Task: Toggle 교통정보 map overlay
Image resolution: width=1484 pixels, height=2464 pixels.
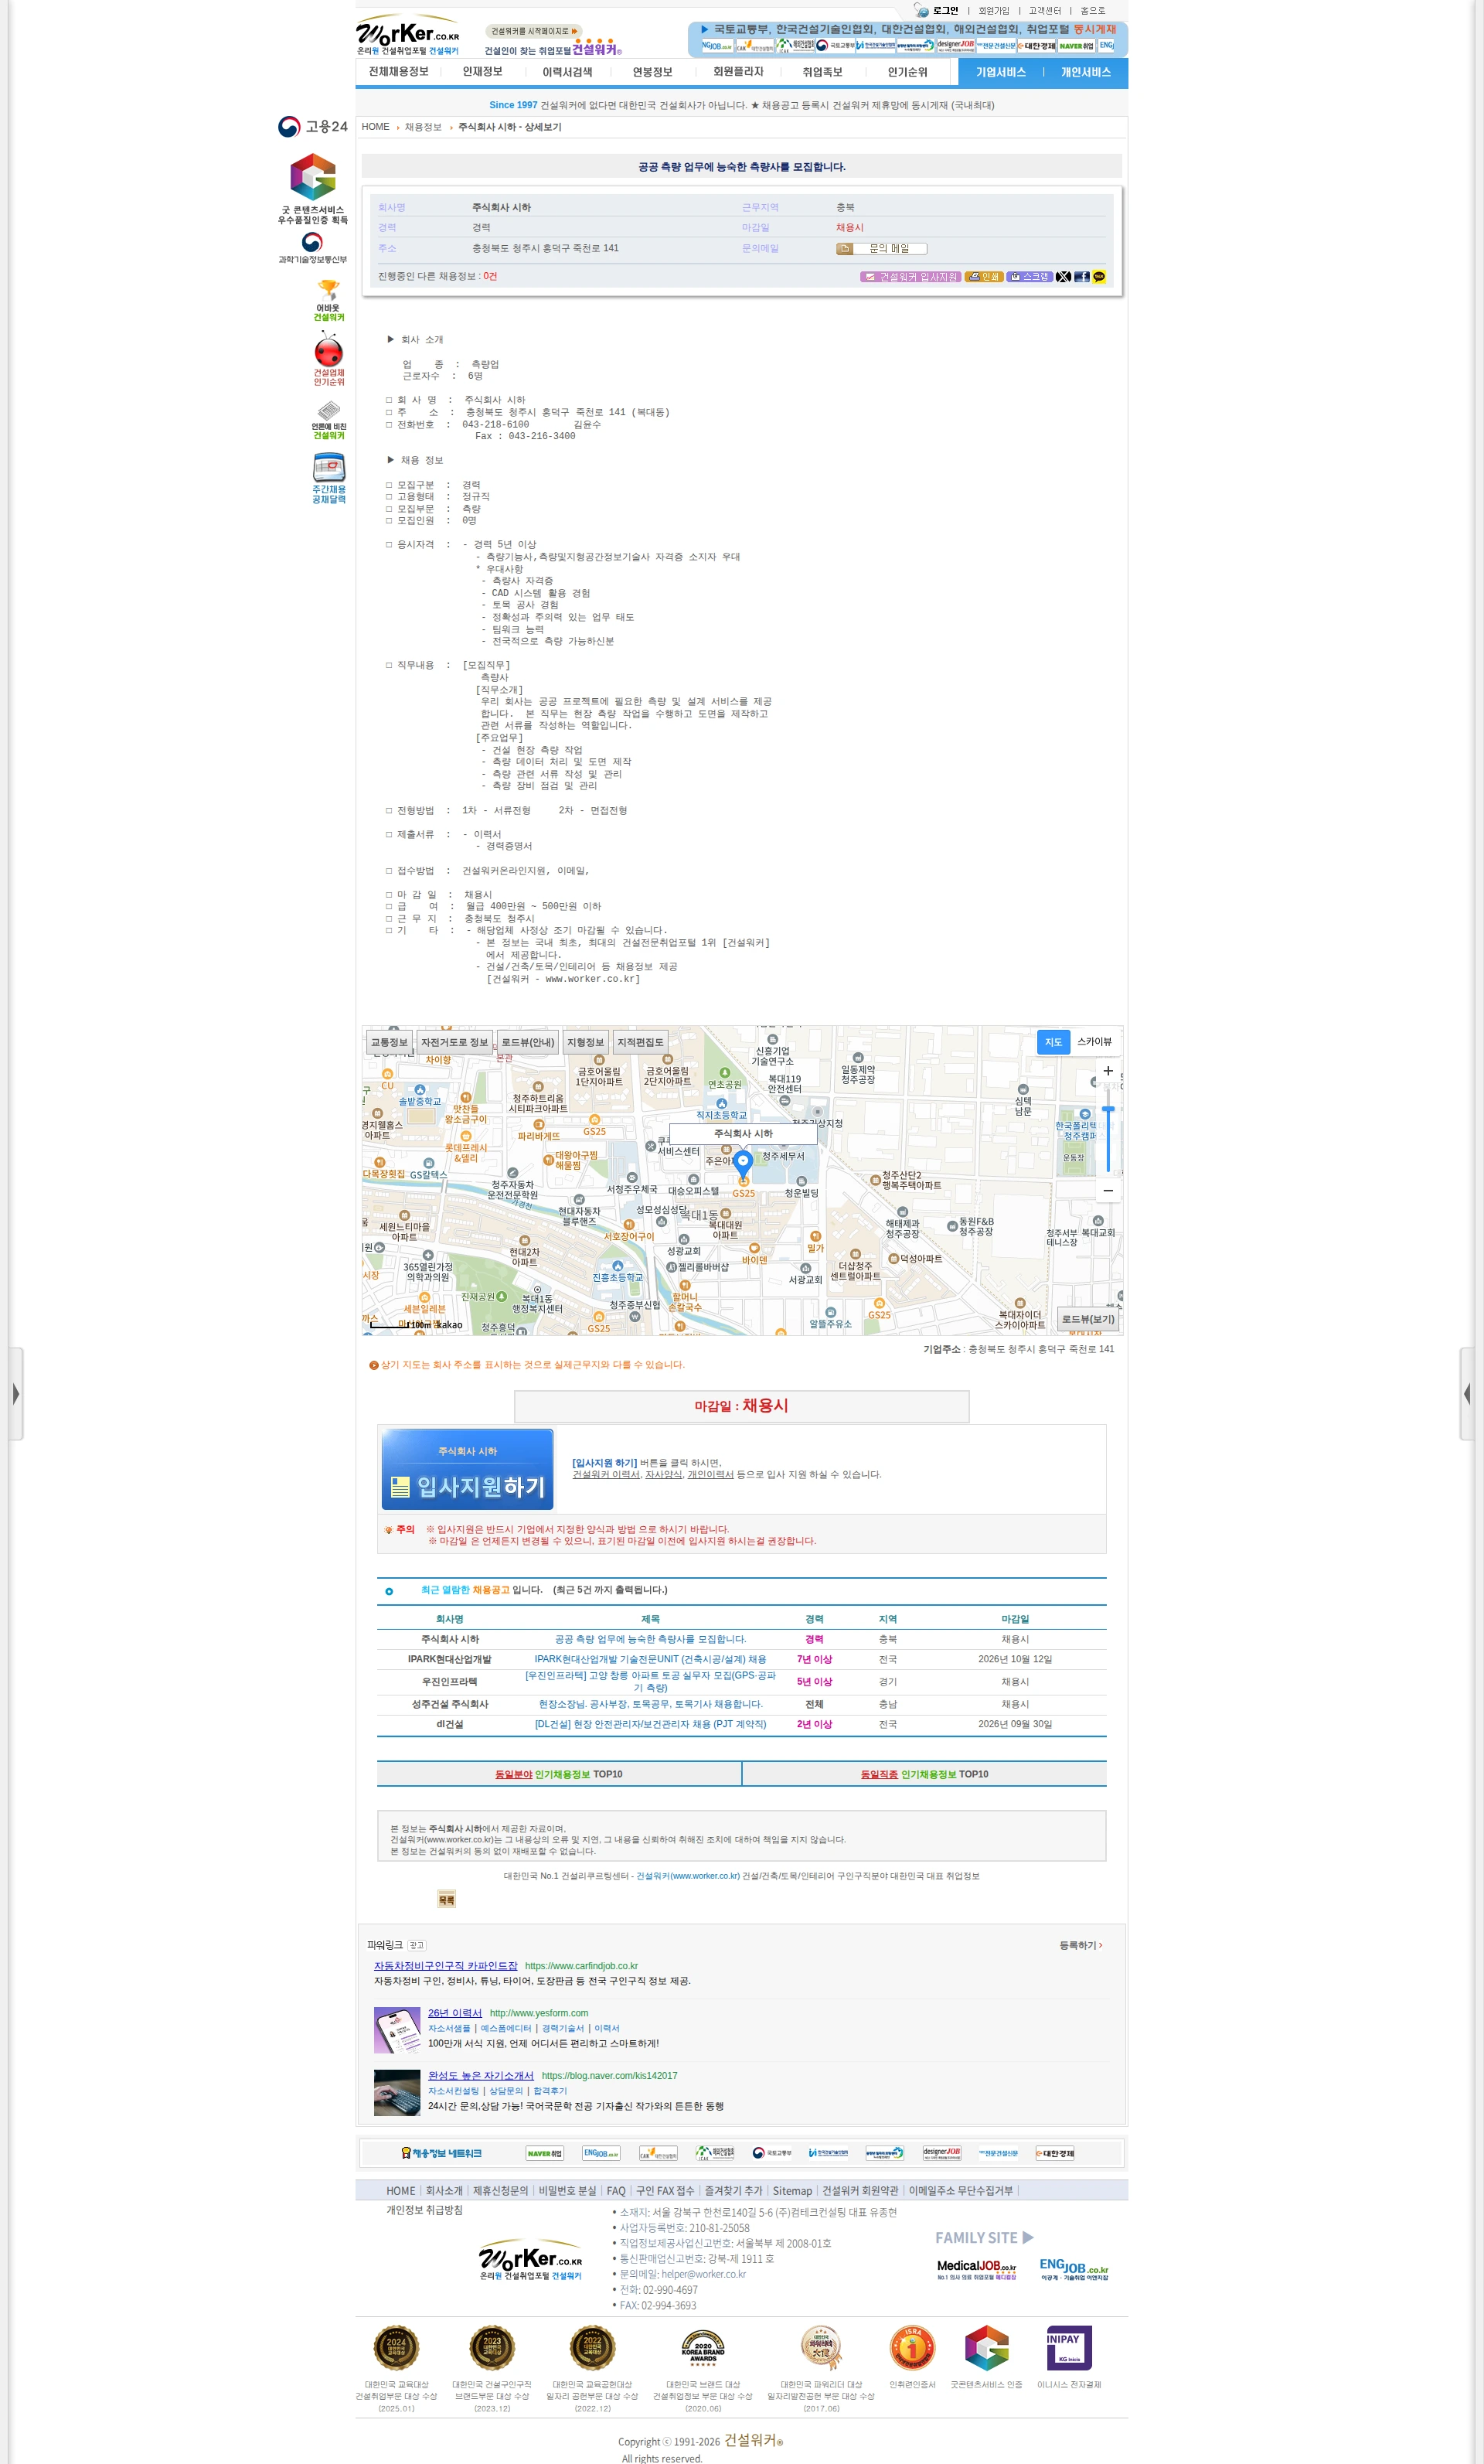Action: coord(389,1042)
